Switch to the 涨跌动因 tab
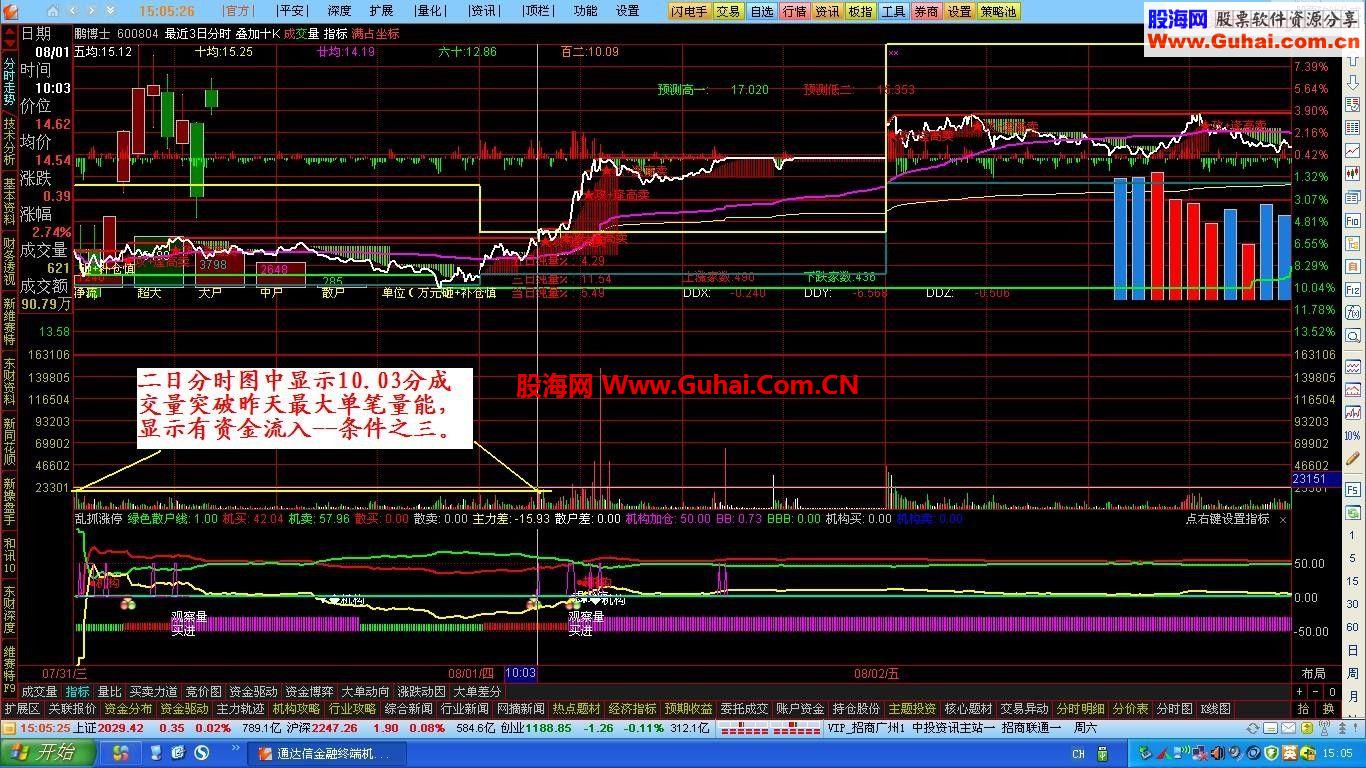Screen dimensions: 1366x768 point(421,691)
